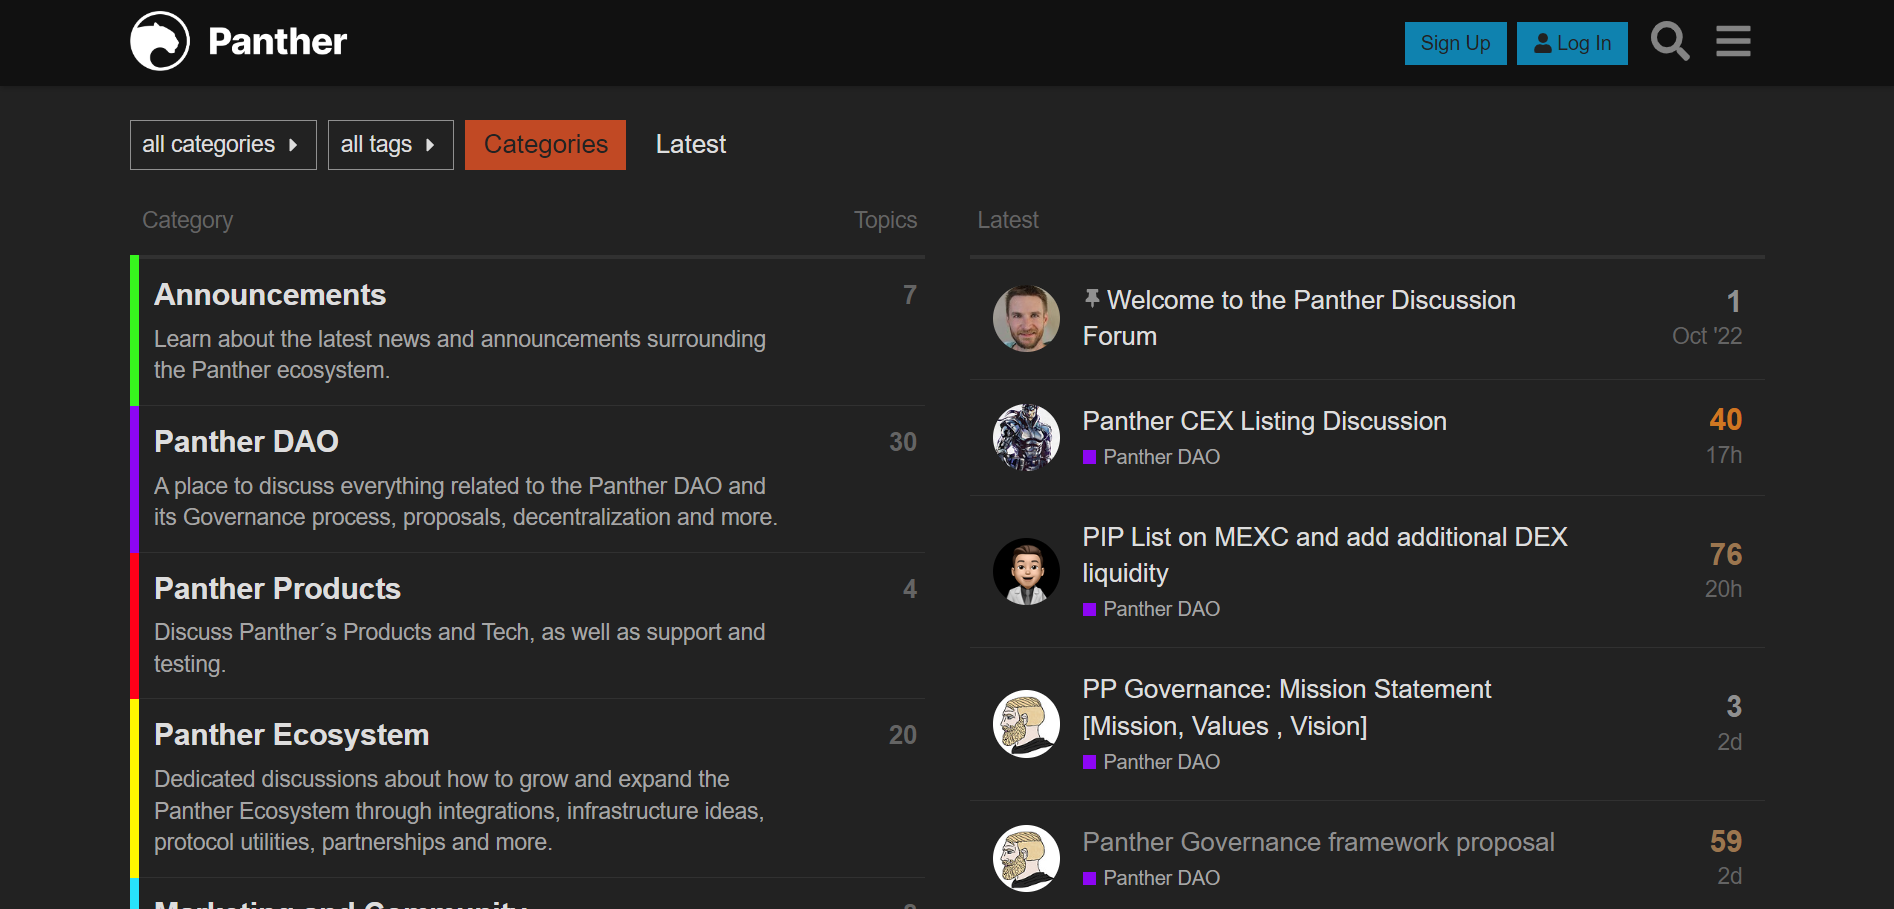Expand the all tags dropdown
This screenshot has height=909, width=1894.
pos(390,145)
